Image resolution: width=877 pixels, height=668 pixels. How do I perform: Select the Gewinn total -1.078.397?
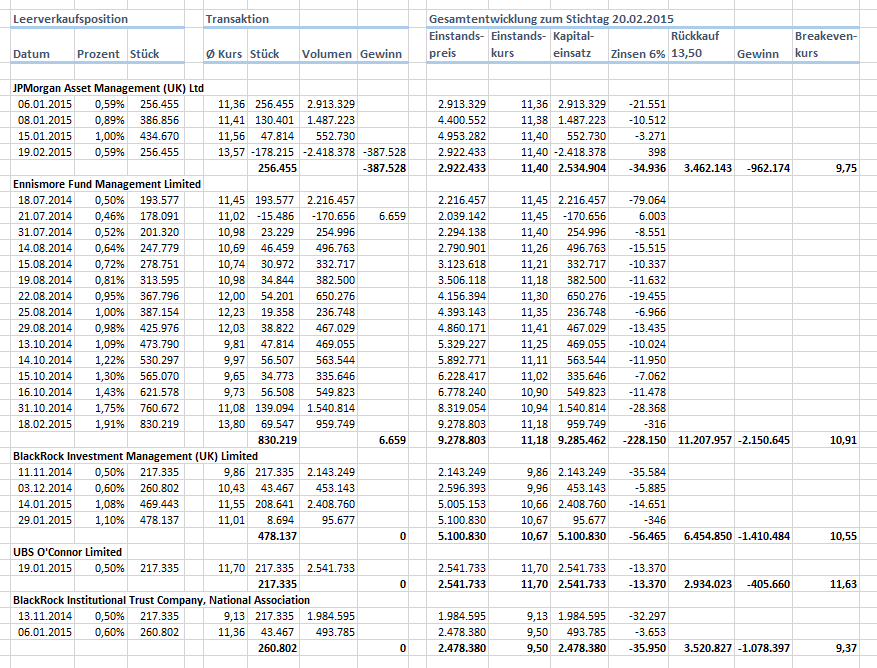click(764, 648)
